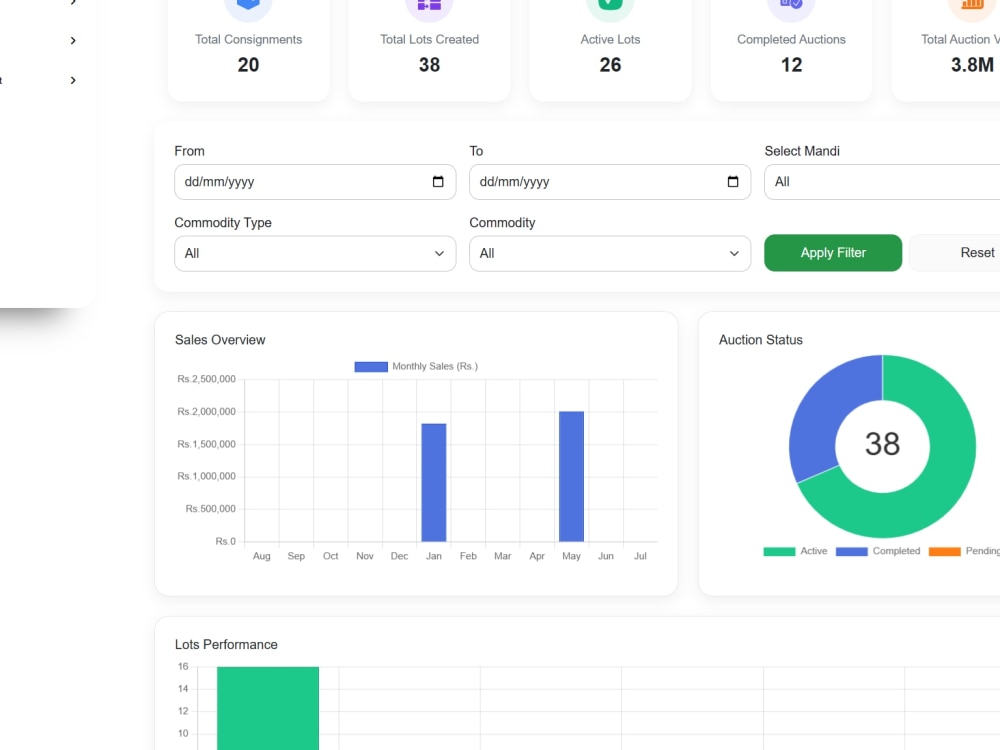This screenshot has height=750, width=1000.
Task: Open the To date calendar picker icon
Action: pyautogui.click(x=733, y=182)
